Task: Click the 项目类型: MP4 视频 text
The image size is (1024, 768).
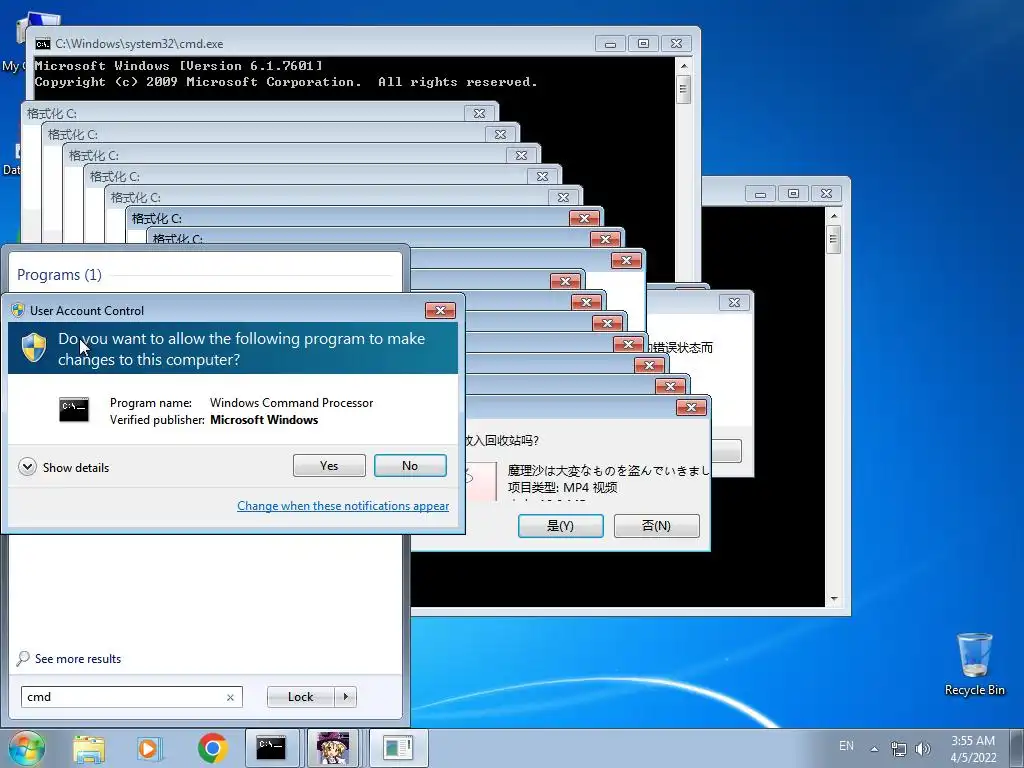Action: coord(562,487)
